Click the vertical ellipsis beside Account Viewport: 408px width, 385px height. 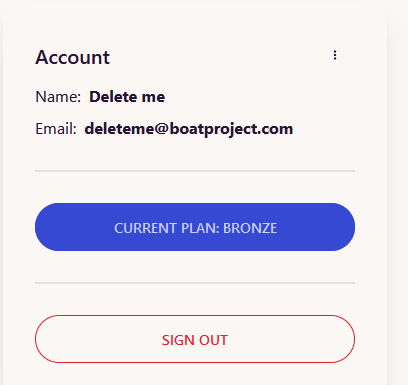click(x=335, y=55)
